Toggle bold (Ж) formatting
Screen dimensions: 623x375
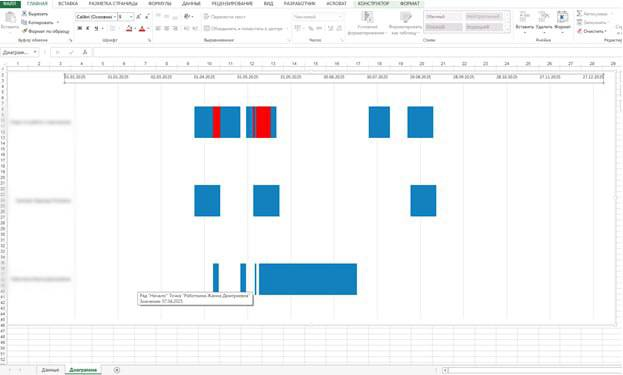pos(79,29)
